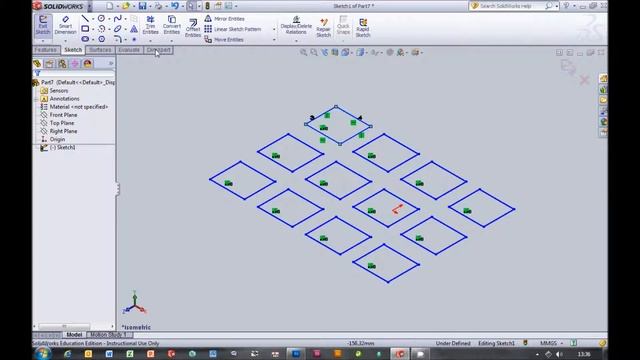Click Repair Sketch tool

click(x=323, y=28)
